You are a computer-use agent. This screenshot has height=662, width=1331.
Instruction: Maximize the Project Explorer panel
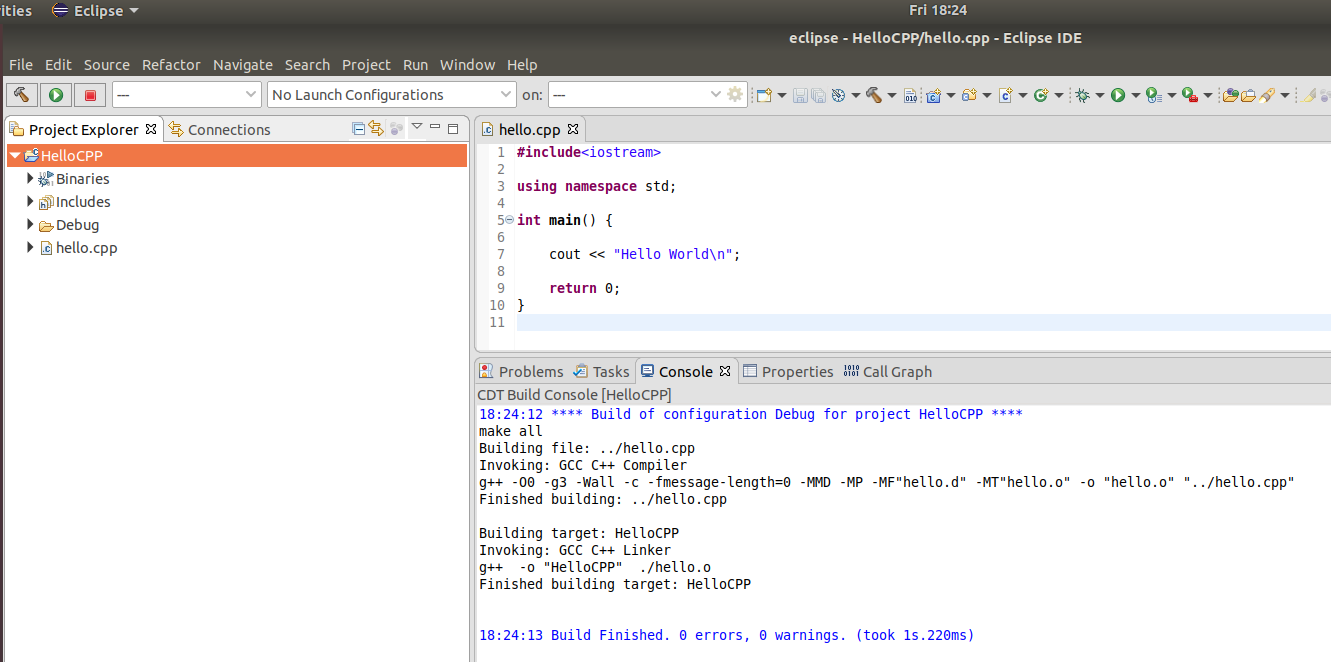click(453, 128)
